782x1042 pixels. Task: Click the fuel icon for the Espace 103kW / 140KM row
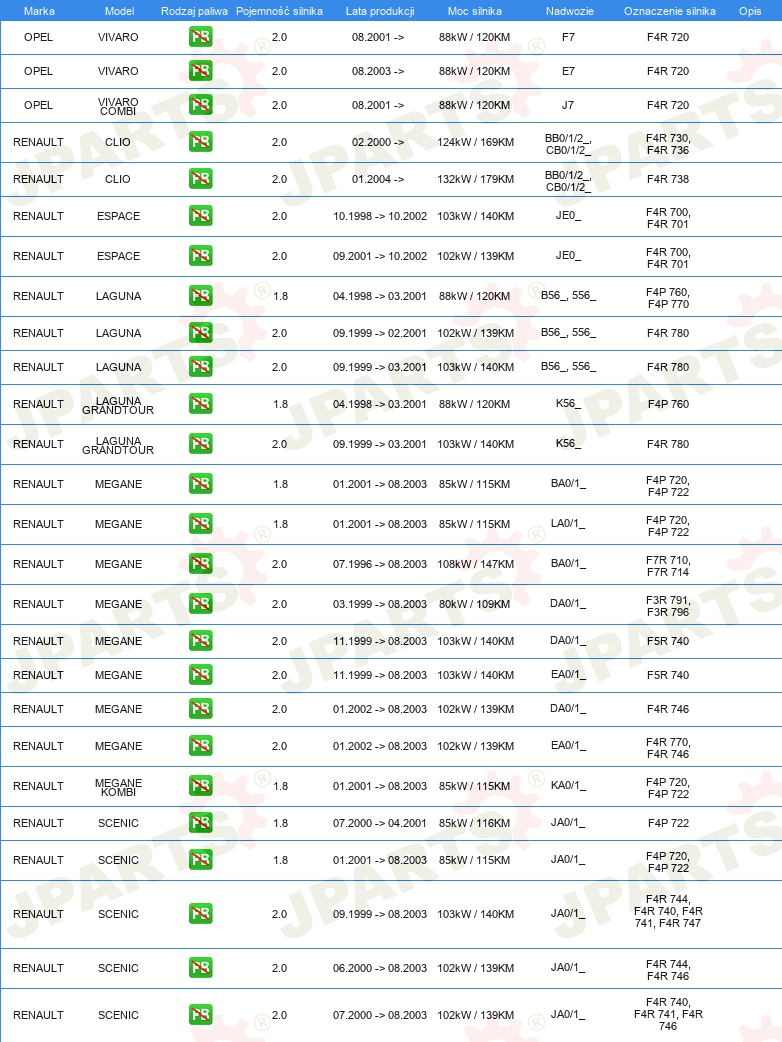[x=201, y=216]
